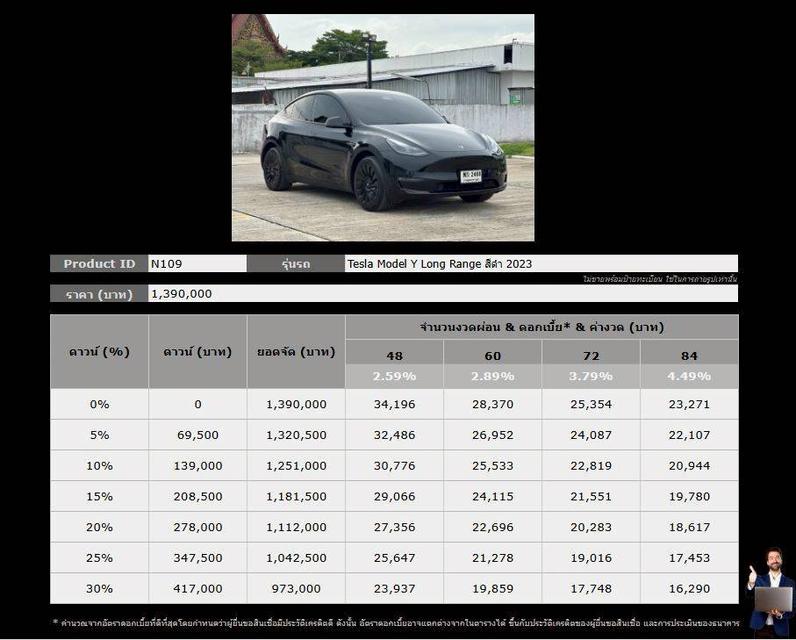This screenshot has height=640, width=796.
Task: Select the 30% down payment row label
Action: 100,589
